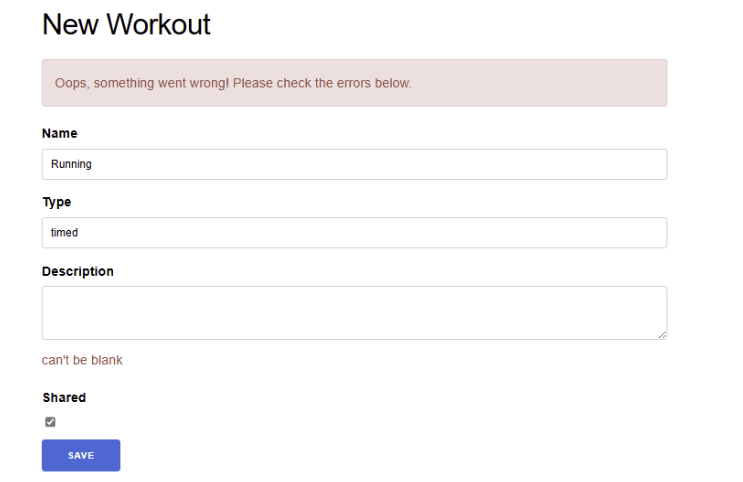Click the red error alert banner
743x482 pixels.
(x=540, y=83)
